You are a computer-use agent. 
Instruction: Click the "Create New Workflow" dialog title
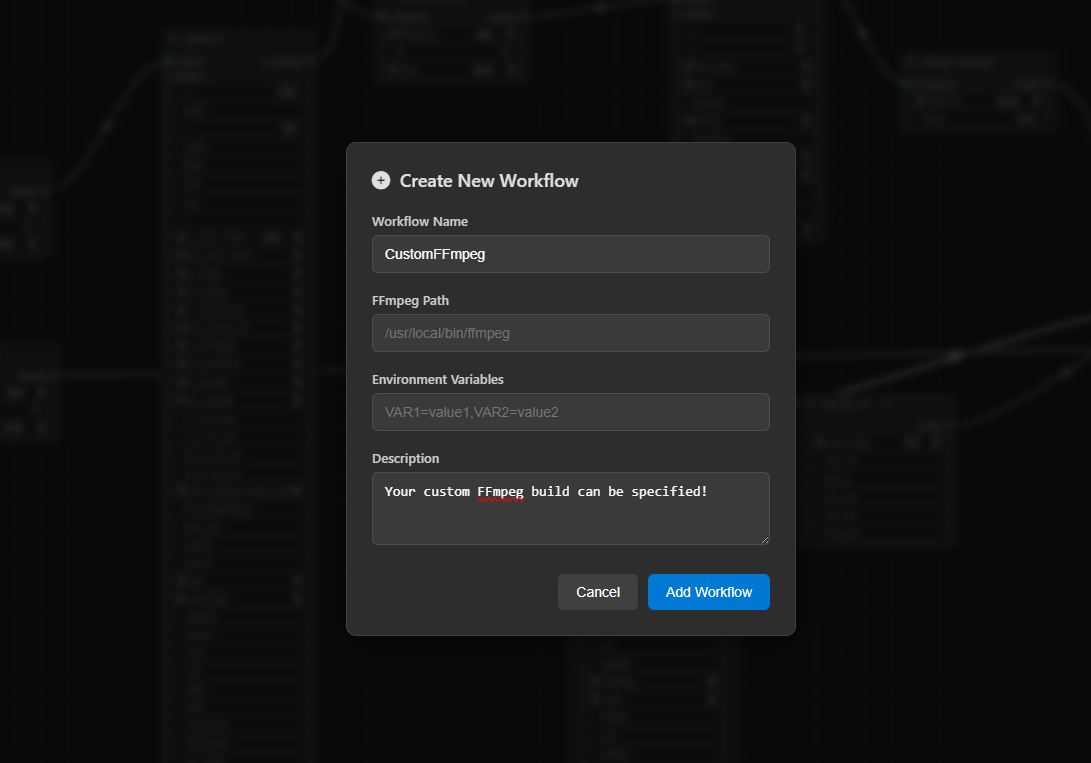489,181
